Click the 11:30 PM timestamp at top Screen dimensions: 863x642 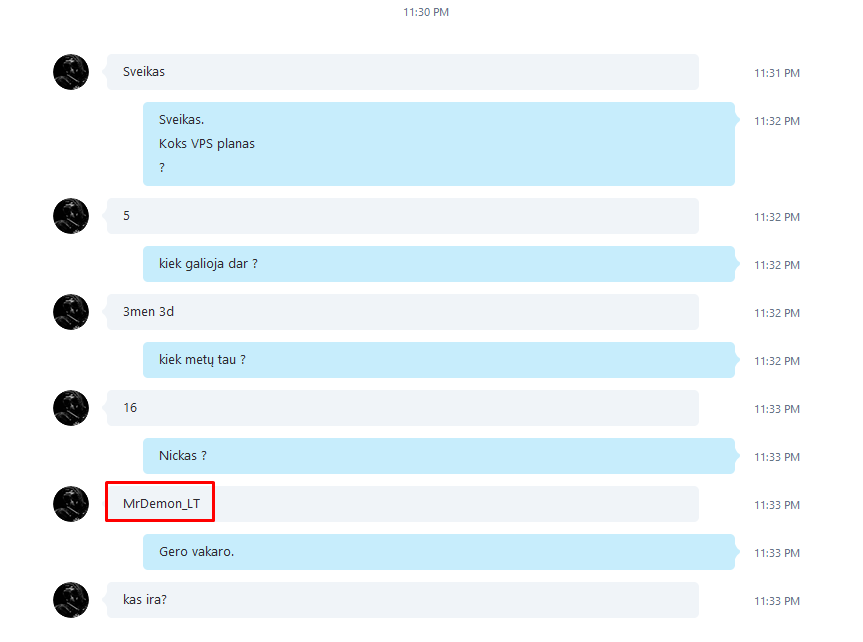point(426,12)
